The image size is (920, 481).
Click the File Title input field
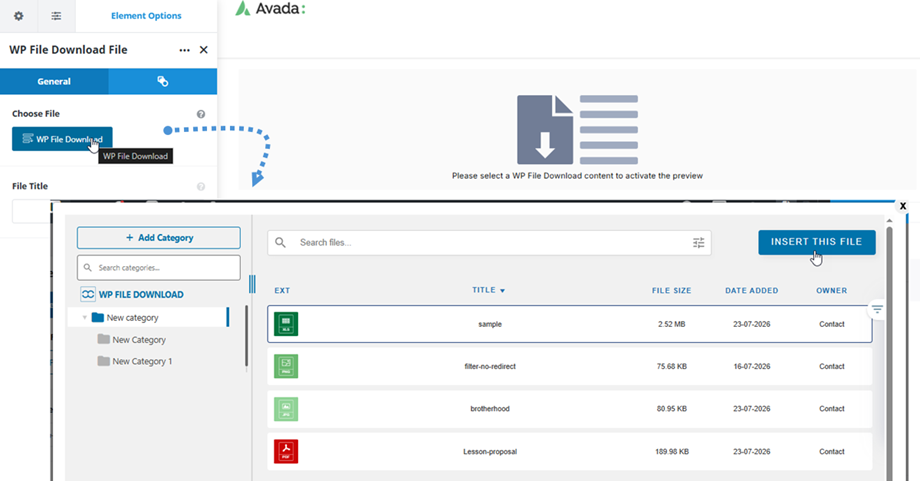point(32,212)
